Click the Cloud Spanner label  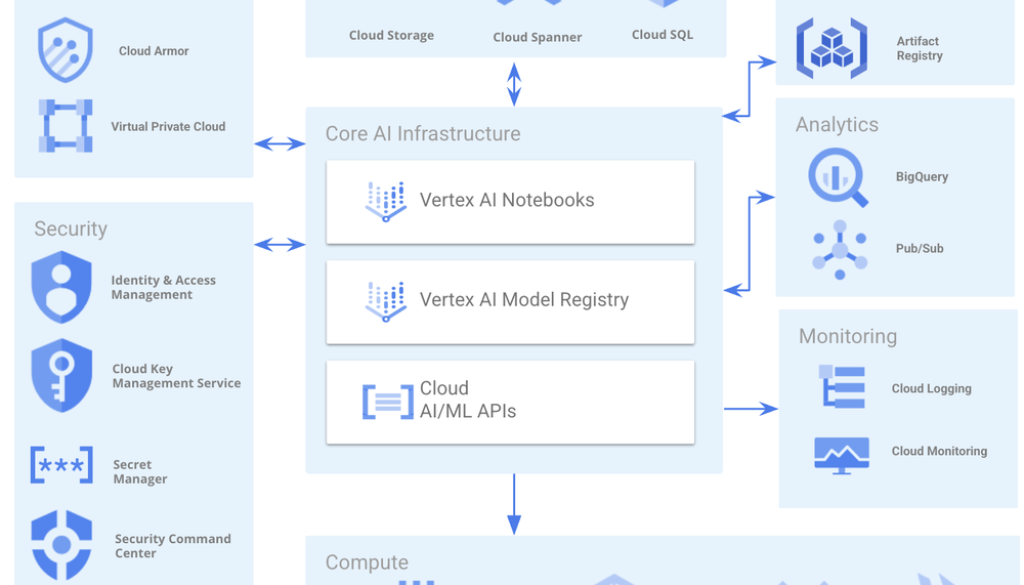[537, 38]
